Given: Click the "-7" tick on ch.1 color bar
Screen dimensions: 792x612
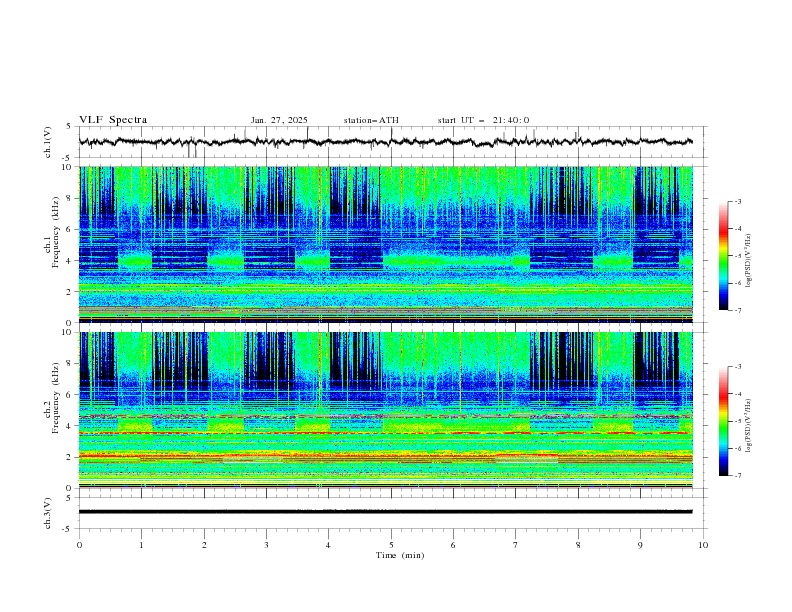Looking at the screenshot, I should [x=738, y=310].
